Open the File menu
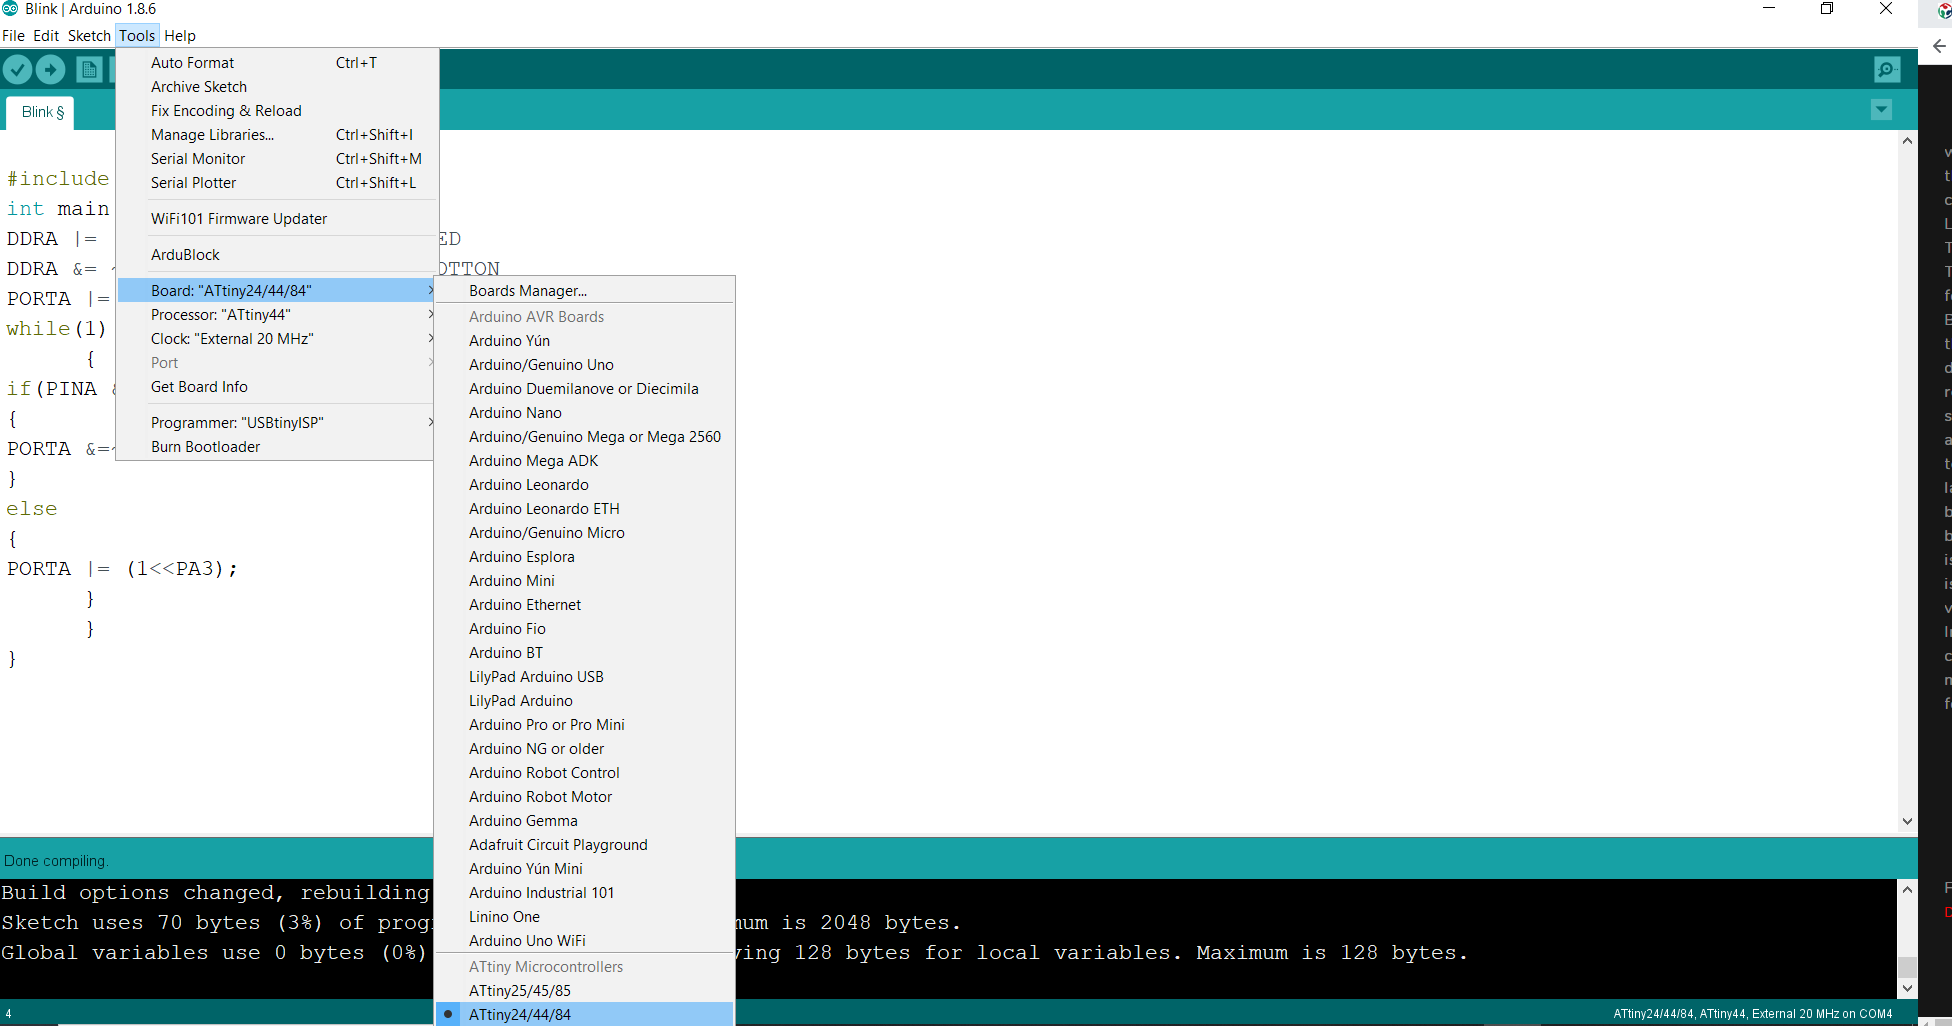1952x1026 pixels. point(14,35)
